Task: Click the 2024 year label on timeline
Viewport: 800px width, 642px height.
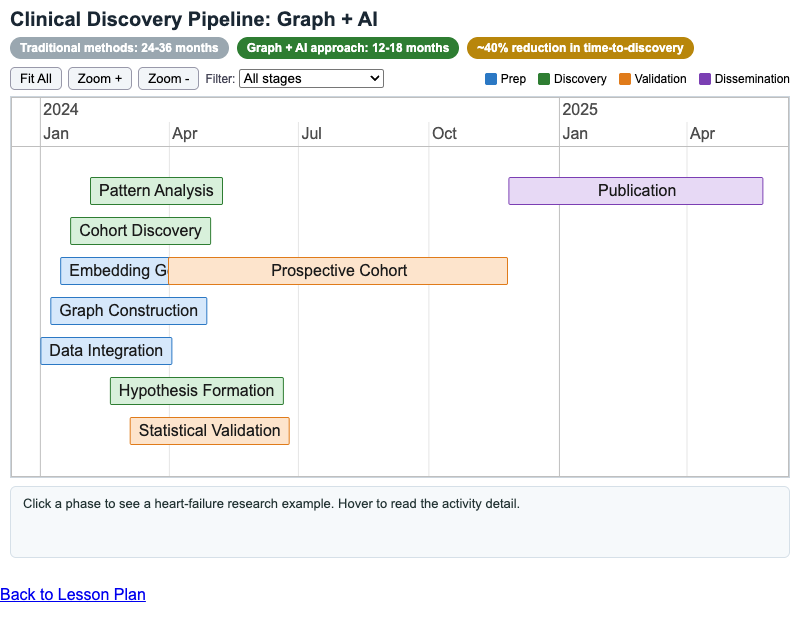Action: 61,109
